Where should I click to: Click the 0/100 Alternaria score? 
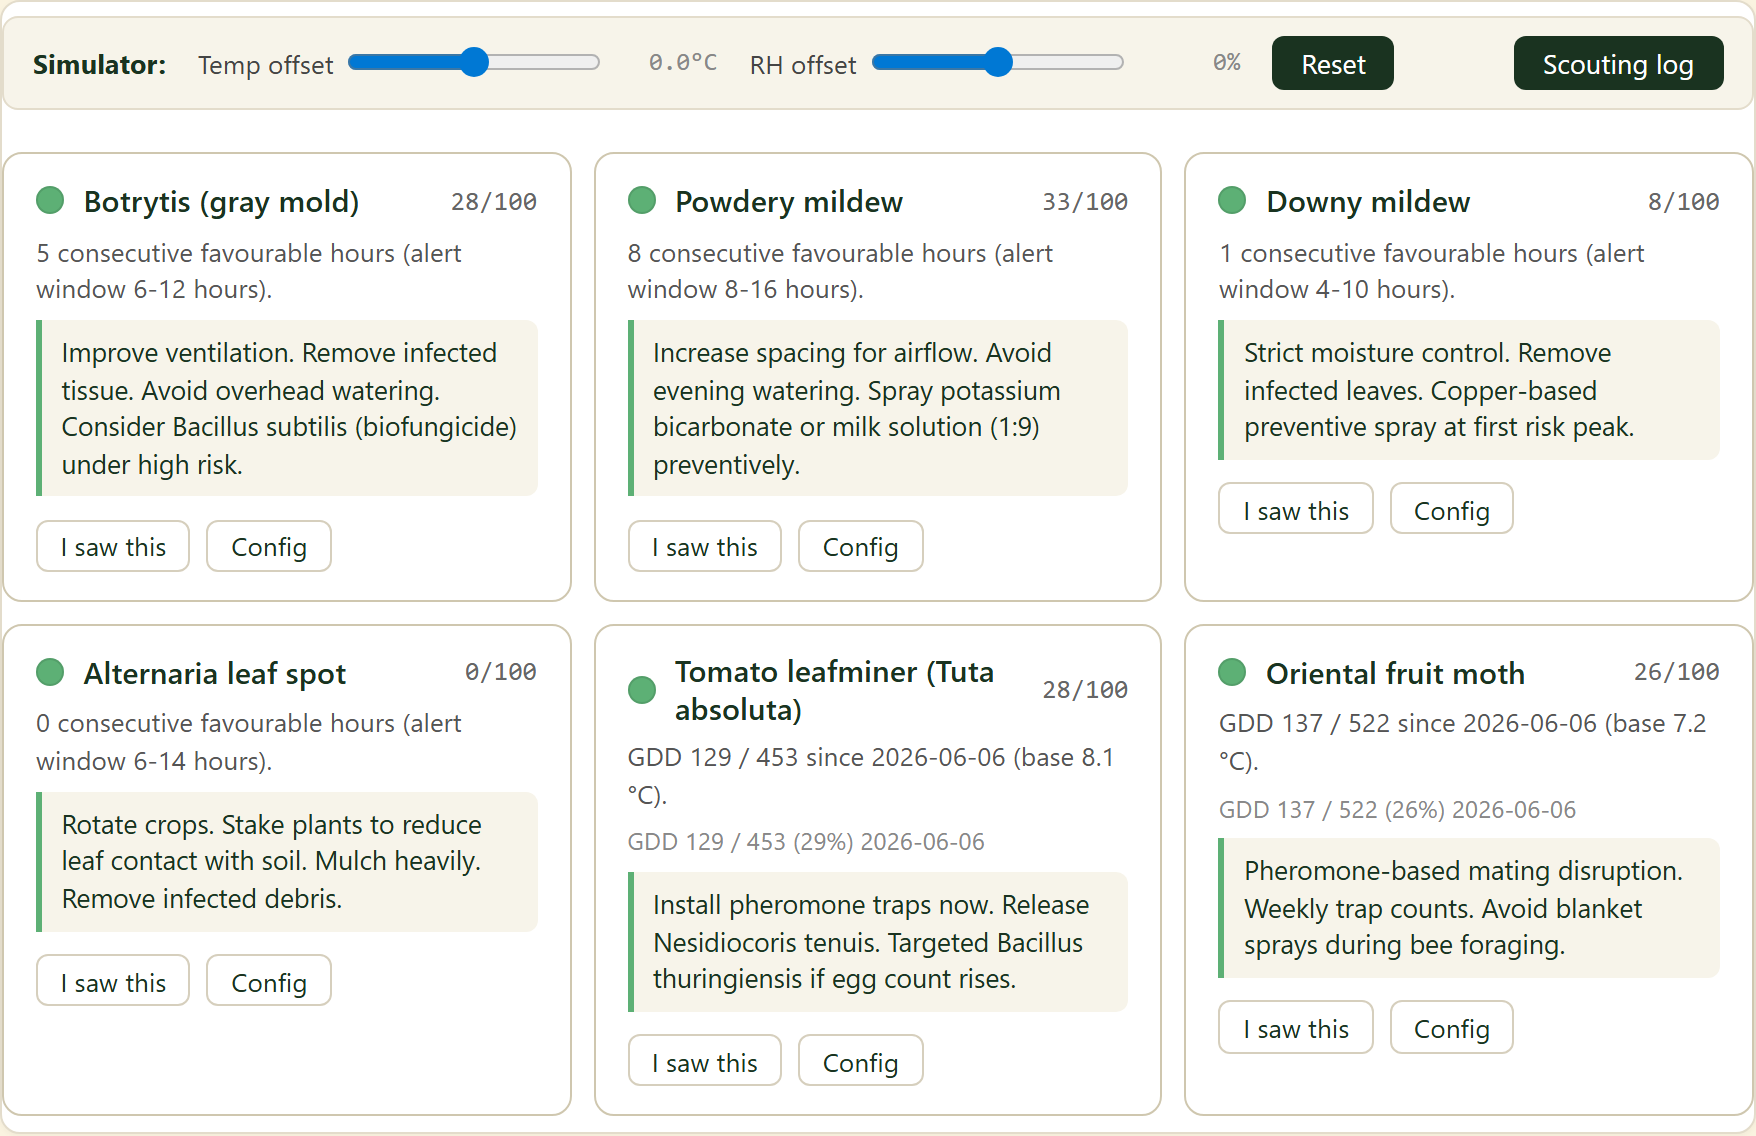pos(501,672)
